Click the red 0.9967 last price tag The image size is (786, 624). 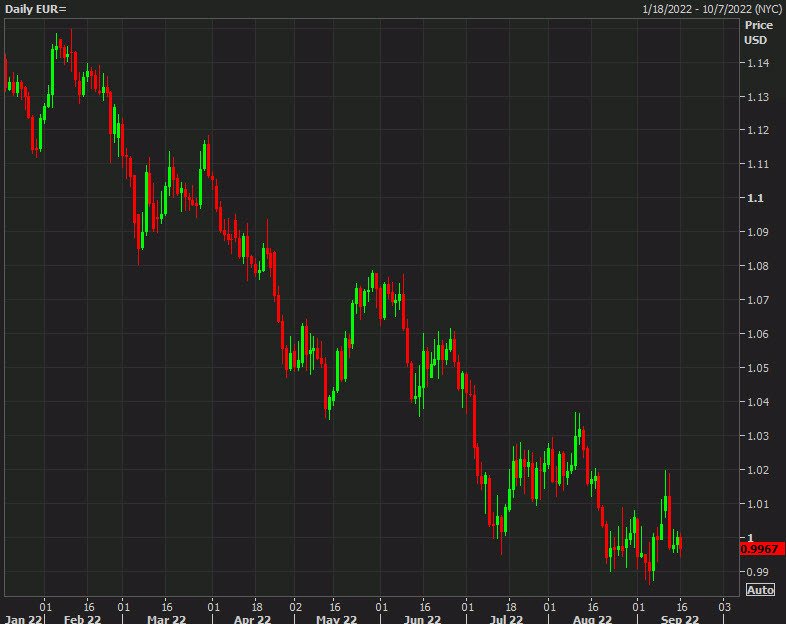point(762,549)
